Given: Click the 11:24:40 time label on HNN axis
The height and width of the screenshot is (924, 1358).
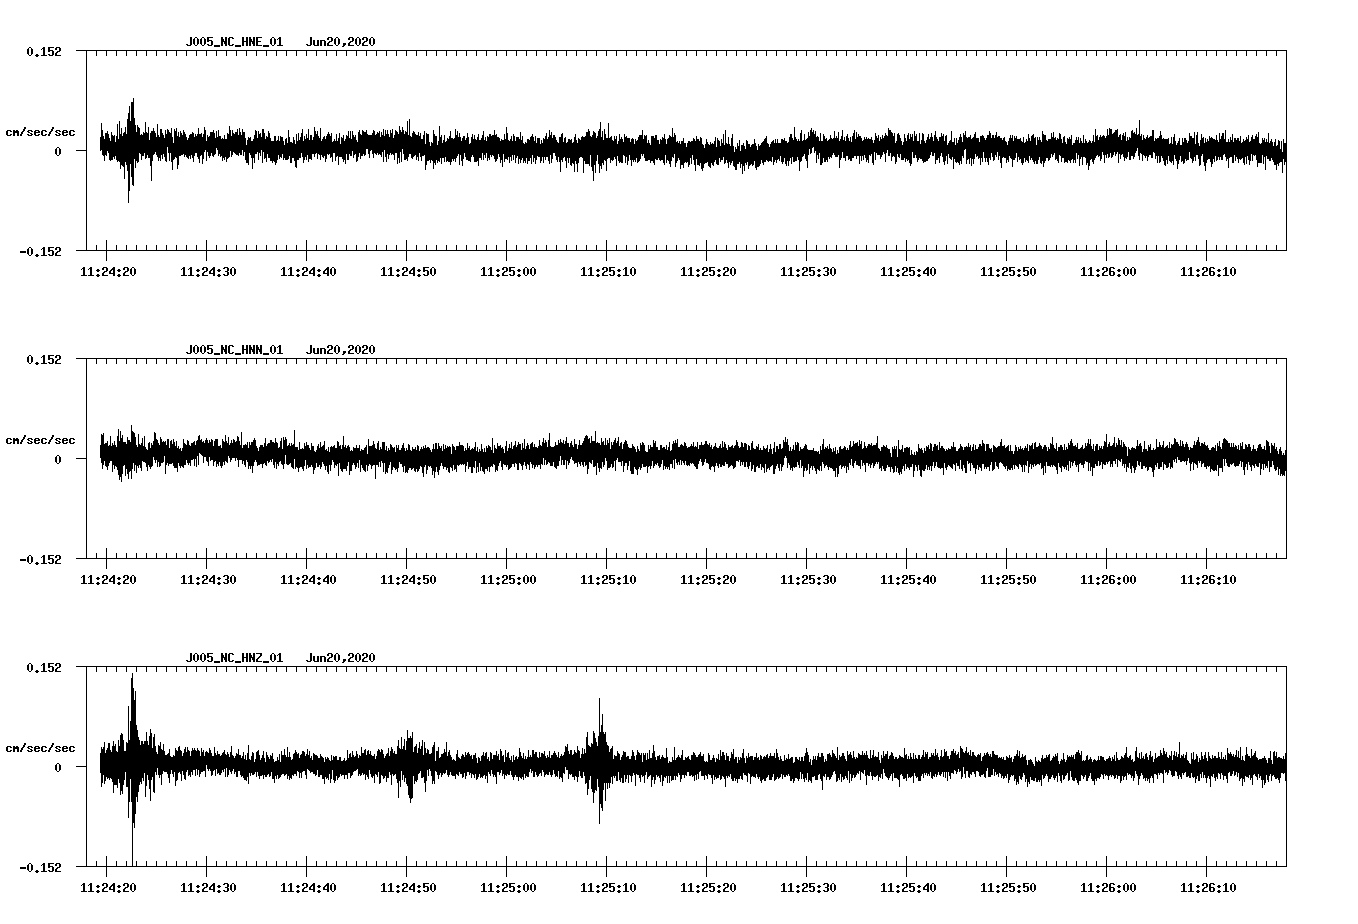Looking at the screenshot, I should click(308, 580).
